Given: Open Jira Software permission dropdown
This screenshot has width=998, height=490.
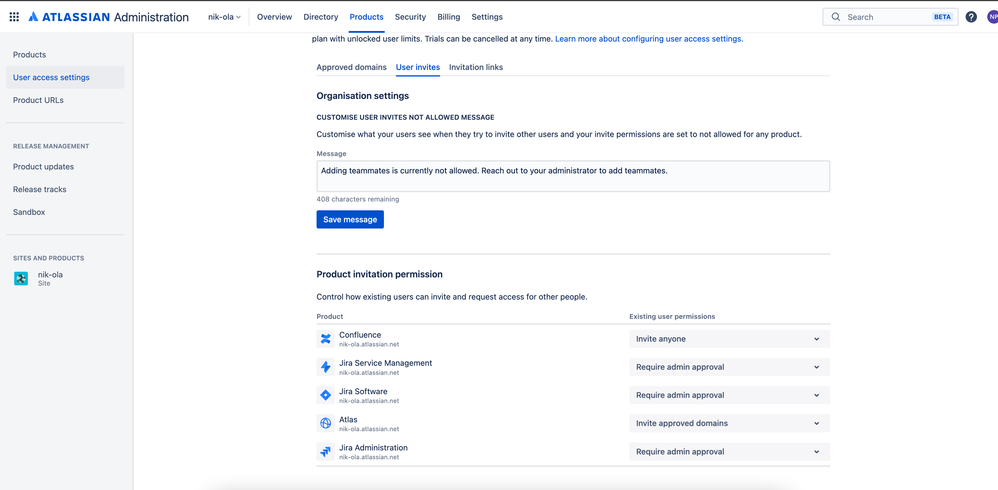Looking at the screenshot, I should coord(729,395).
